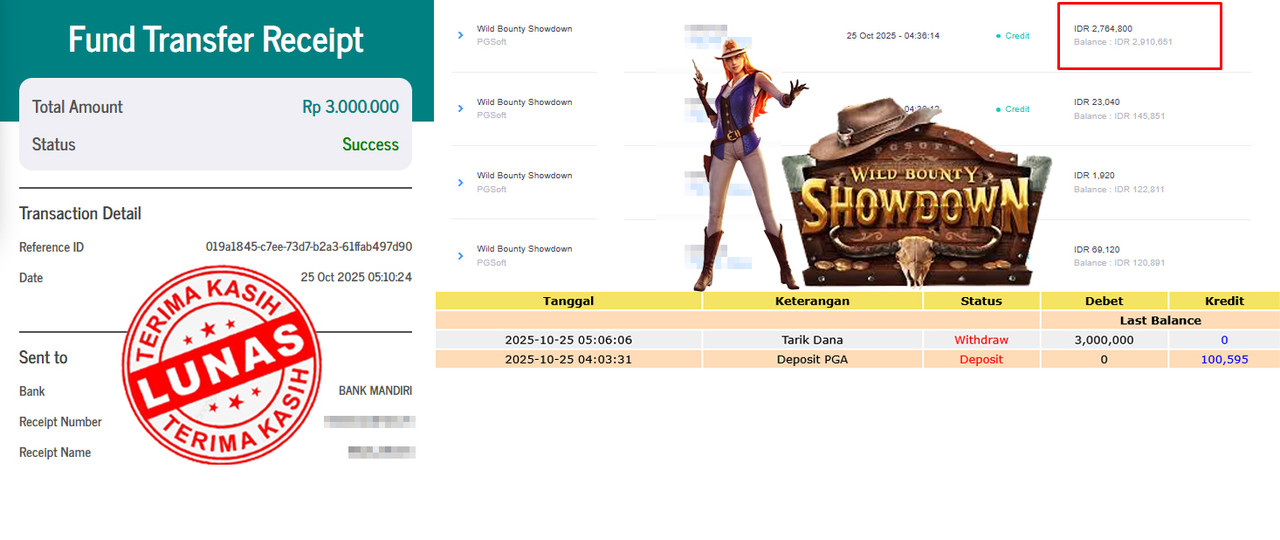Click the 'Balance : IDR 145,851' text
Image resolution: width=1280 pixels, height=540 pixels.
(1119, 116)
